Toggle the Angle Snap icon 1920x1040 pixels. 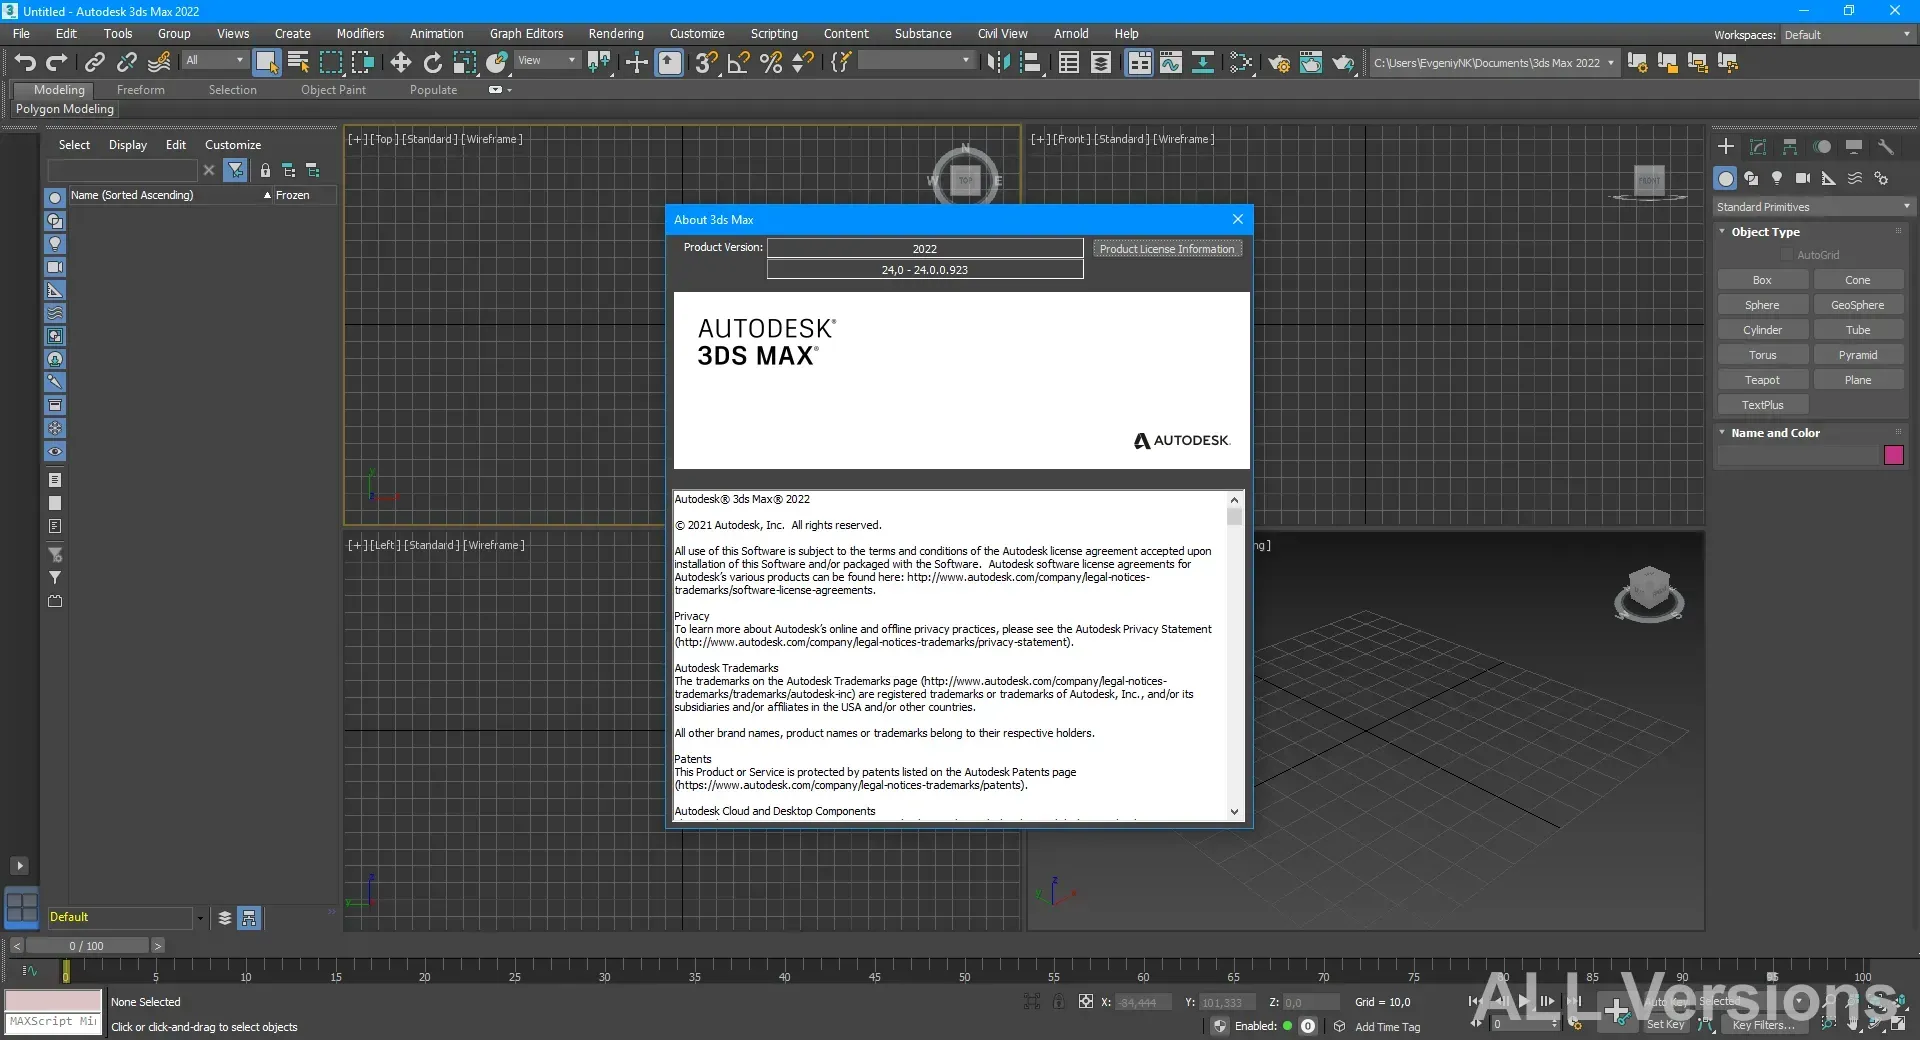pyautogui.click(x=738, y=62)
